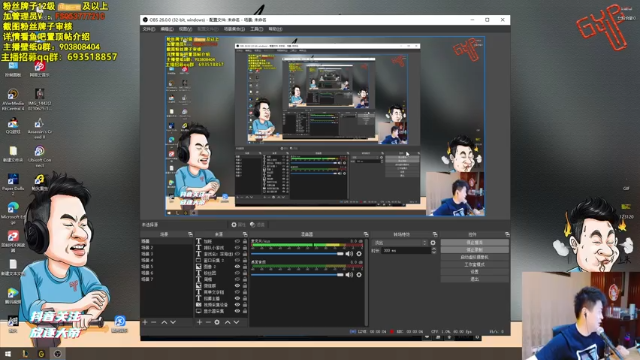Pop out the 混音器 dock panel
Image resolution: width=640 pixels, height=360 pixels.
[x=366, y=234]
